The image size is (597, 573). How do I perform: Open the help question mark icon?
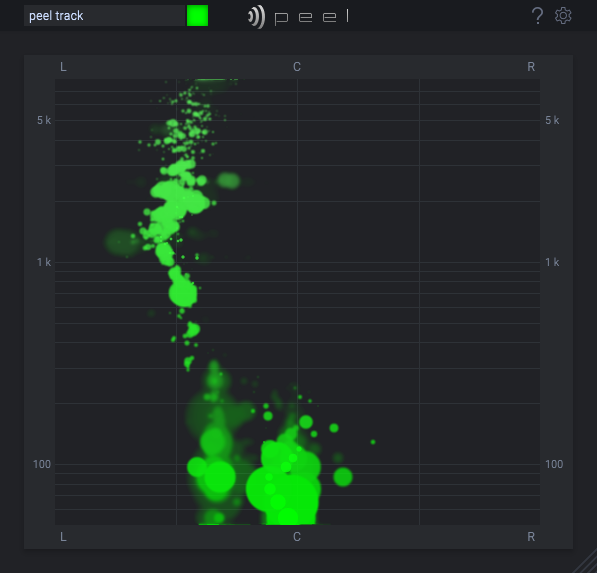pos(537,16)
